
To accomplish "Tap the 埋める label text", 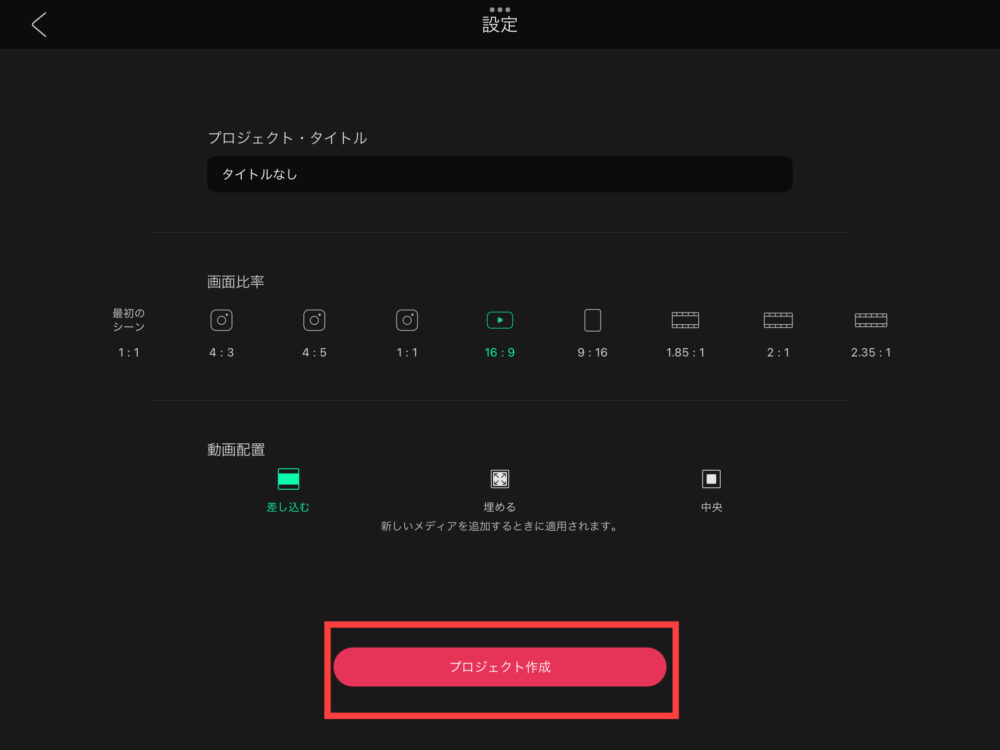I will point(499,506).
